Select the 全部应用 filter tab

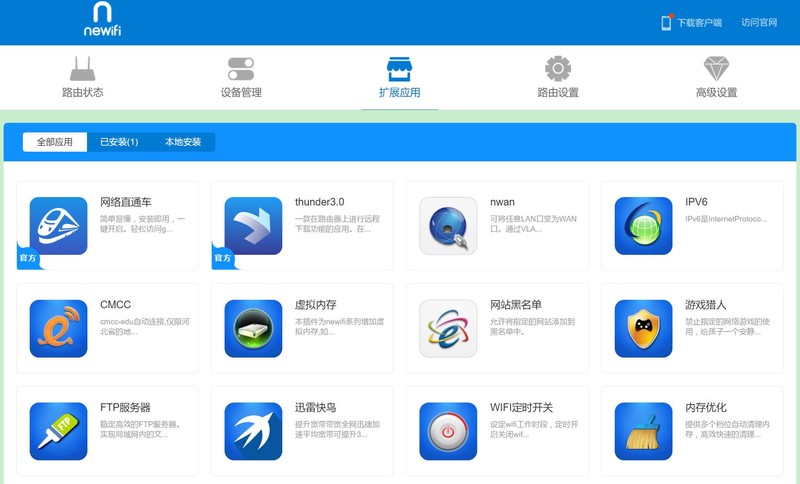click(x=55, y=142)
